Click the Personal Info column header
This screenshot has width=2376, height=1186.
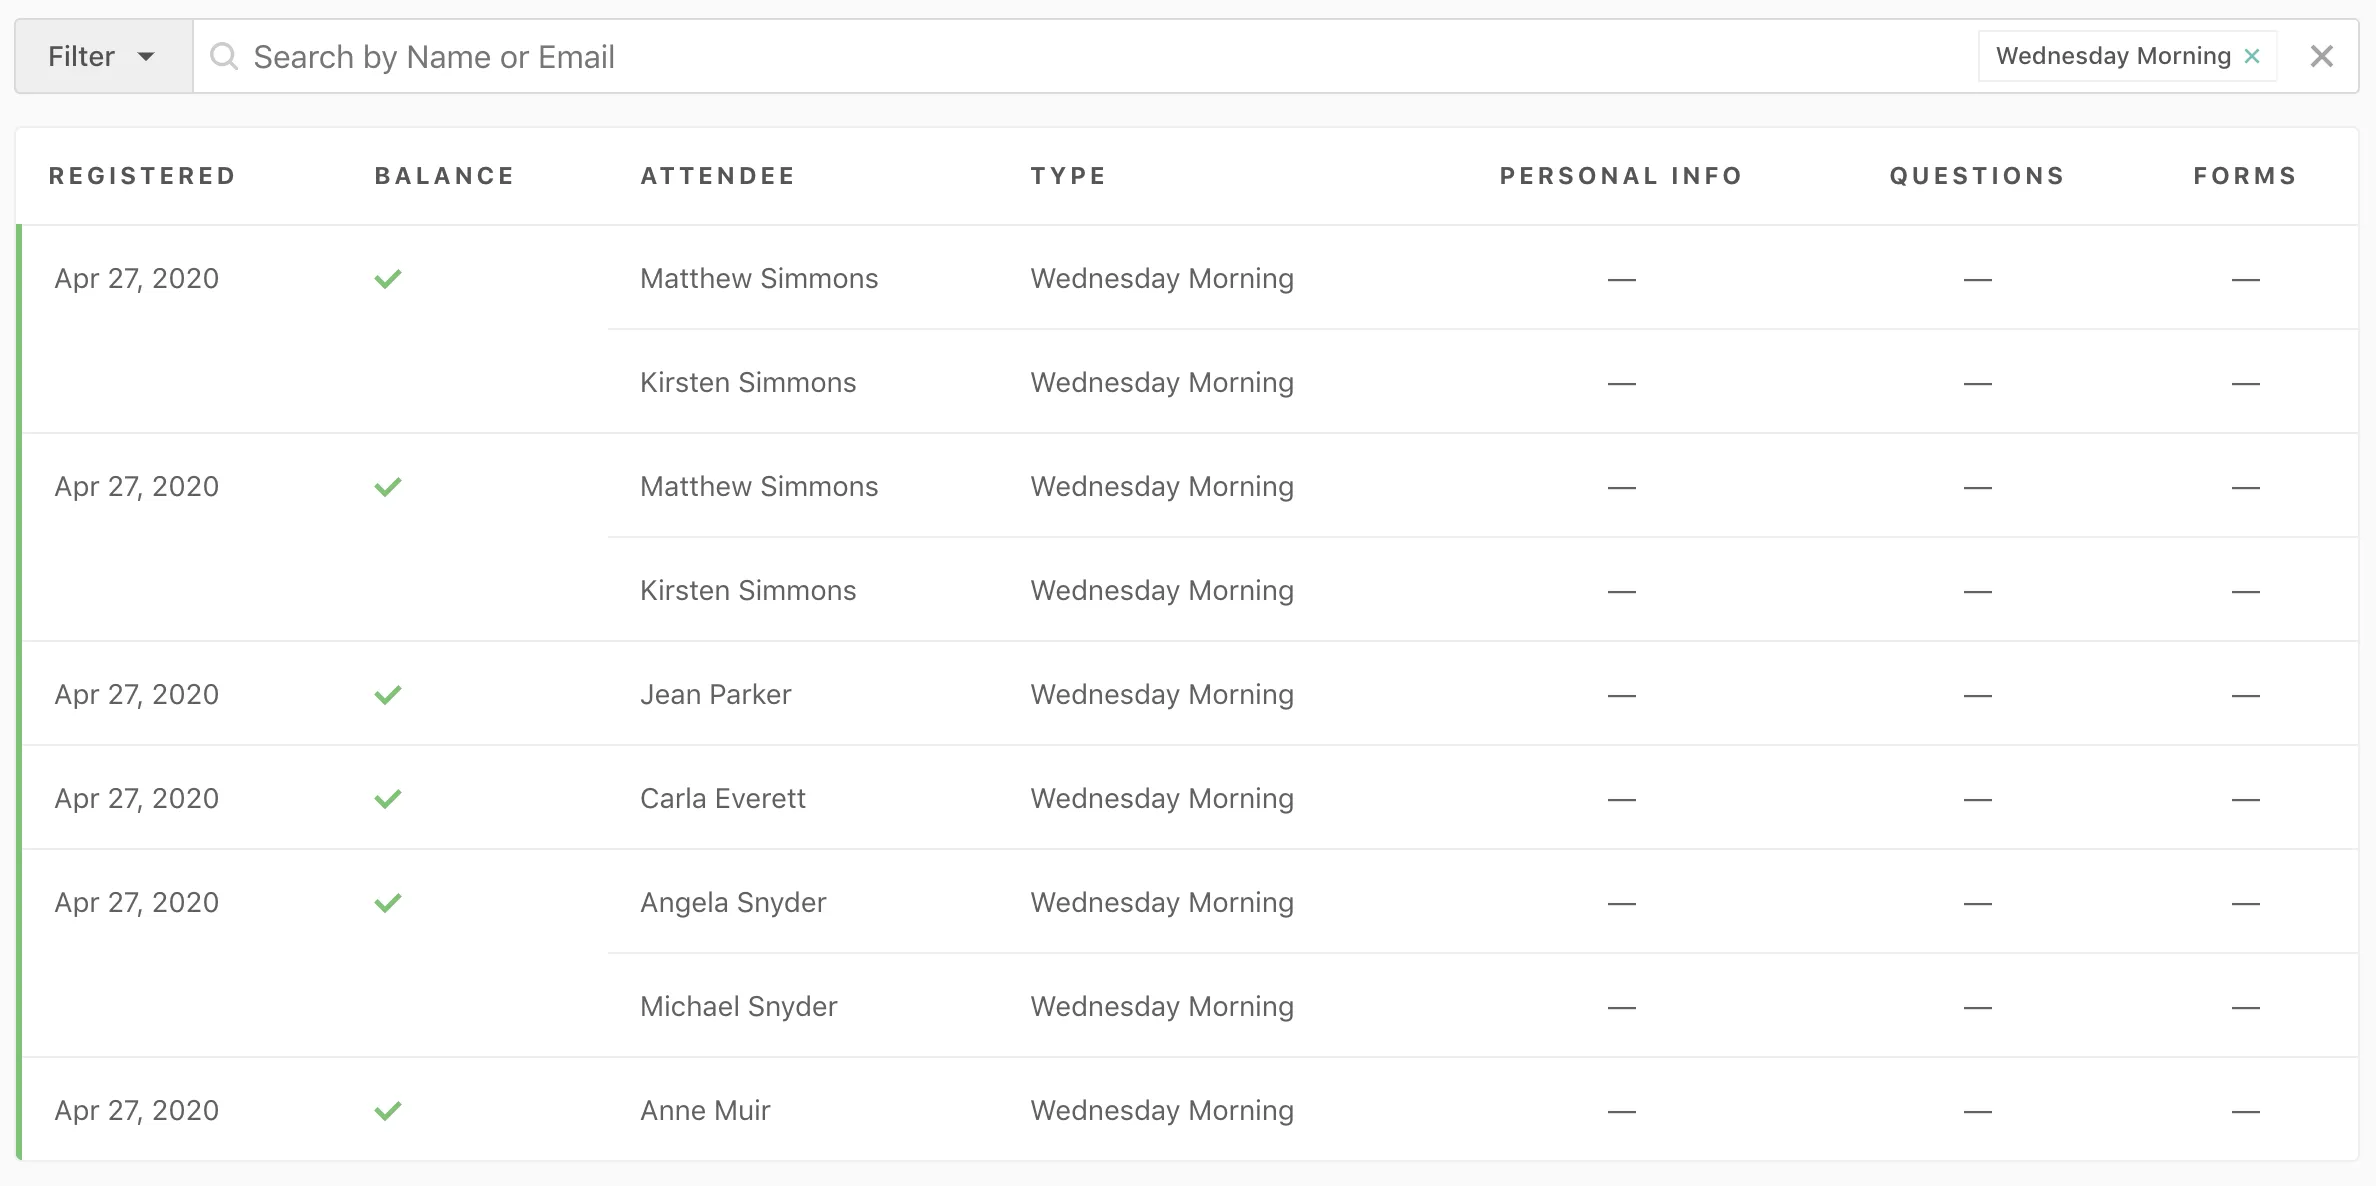1620,176
